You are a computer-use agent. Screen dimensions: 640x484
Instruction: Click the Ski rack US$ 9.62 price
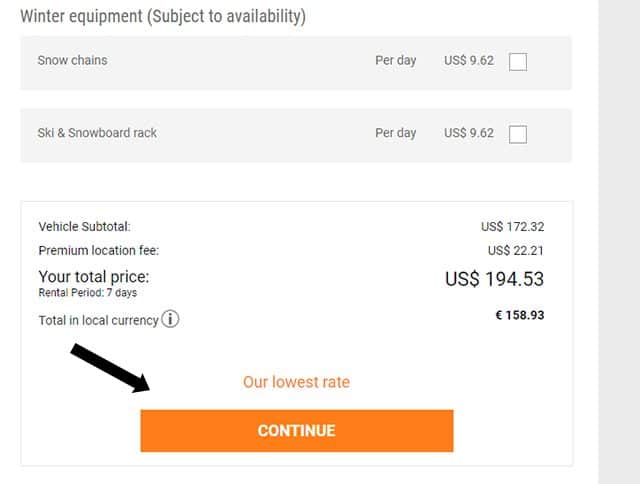(x=469, y=133)
